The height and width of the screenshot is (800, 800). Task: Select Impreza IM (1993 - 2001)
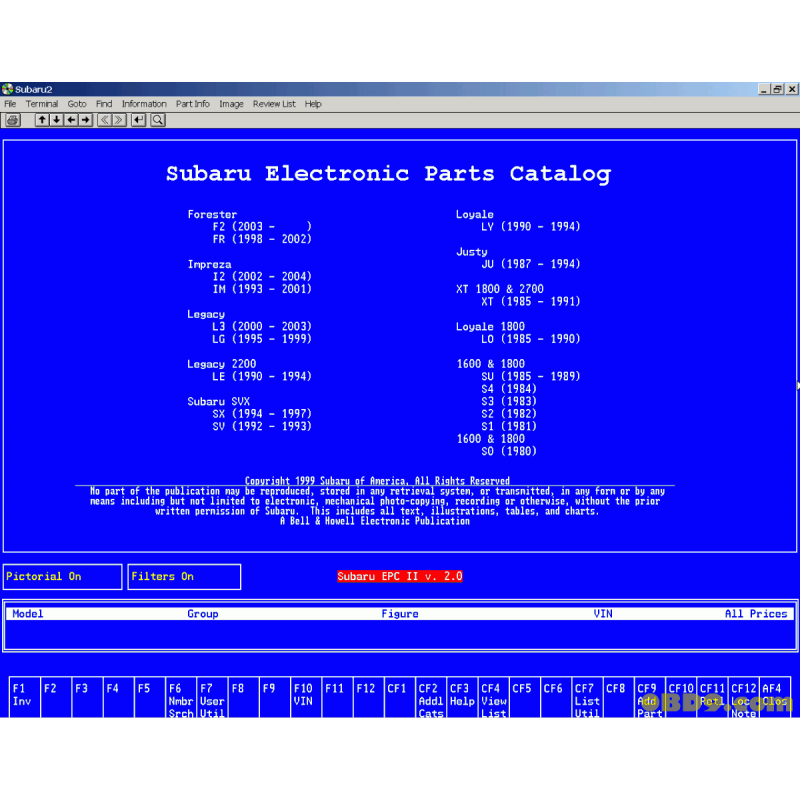[262, 289]
